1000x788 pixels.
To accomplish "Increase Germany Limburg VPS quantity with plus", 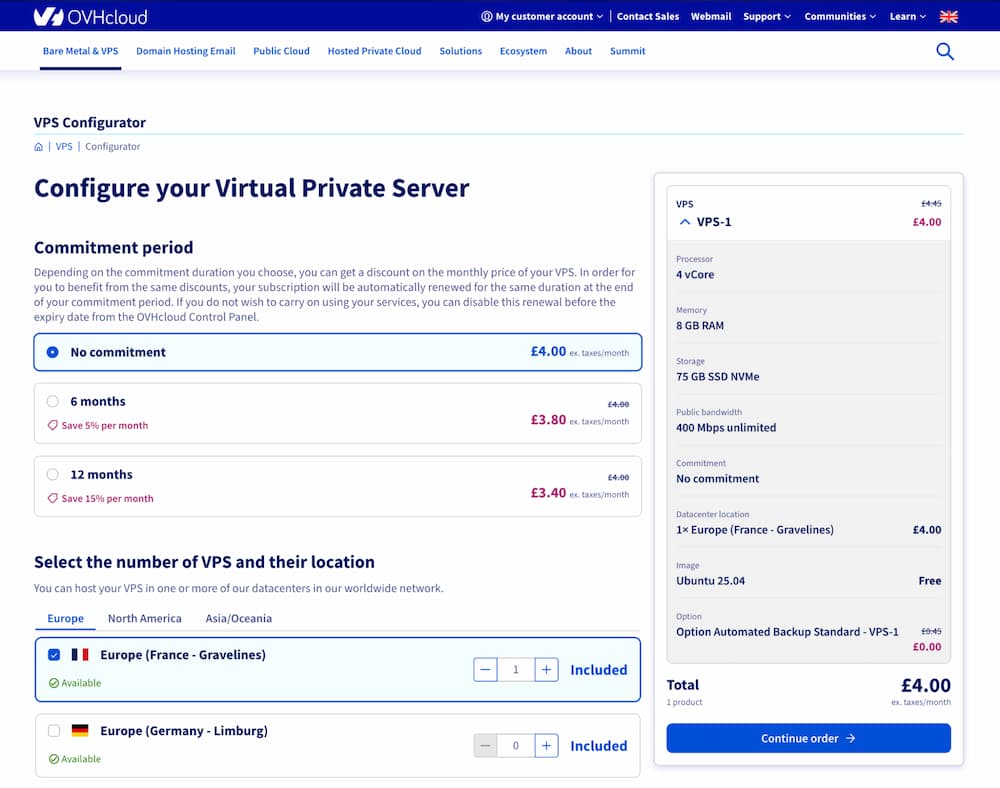I will [x=546, y=746].
